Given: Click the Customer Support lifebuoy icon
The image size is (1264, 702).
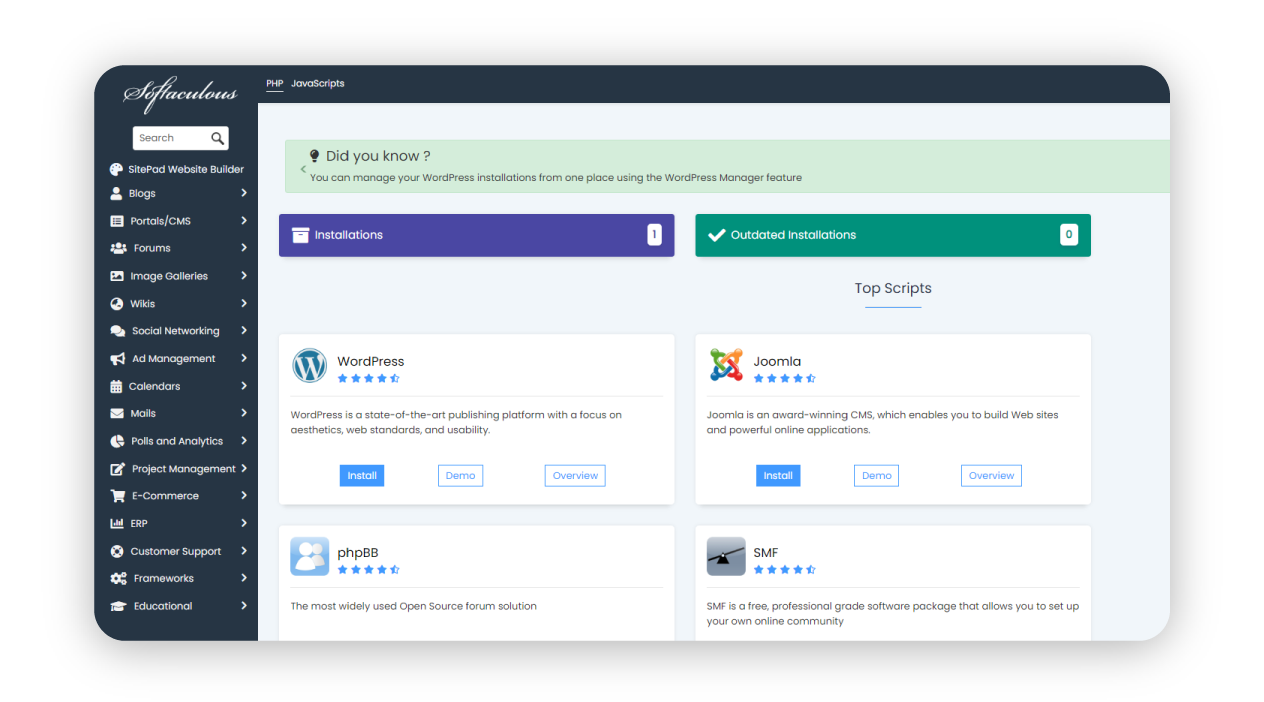Looking at the screenshot, I should (x=117, y=551).
